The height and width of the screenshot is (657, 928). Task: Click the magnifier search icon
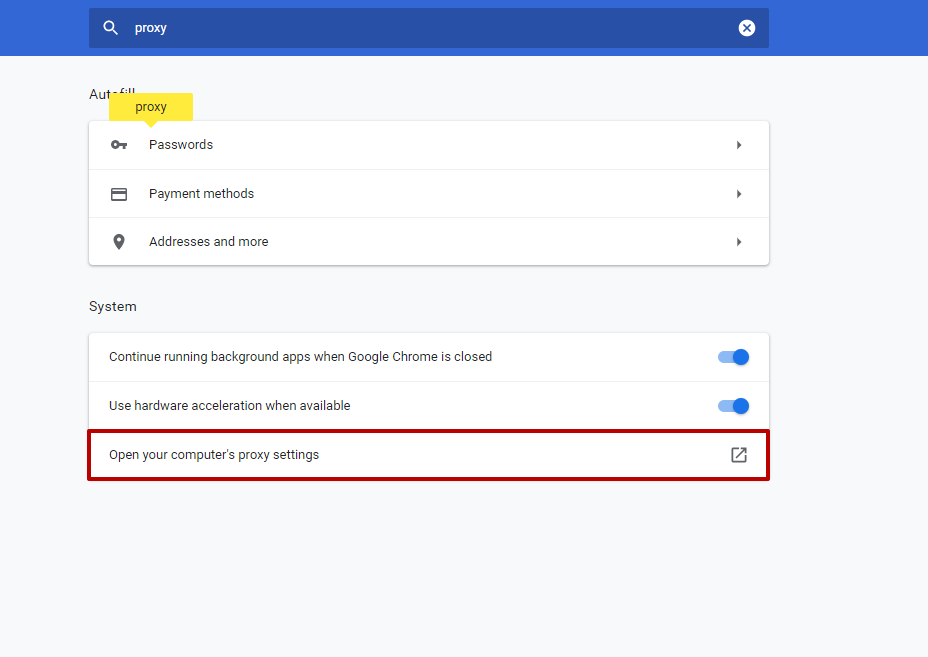click(111, 28)
